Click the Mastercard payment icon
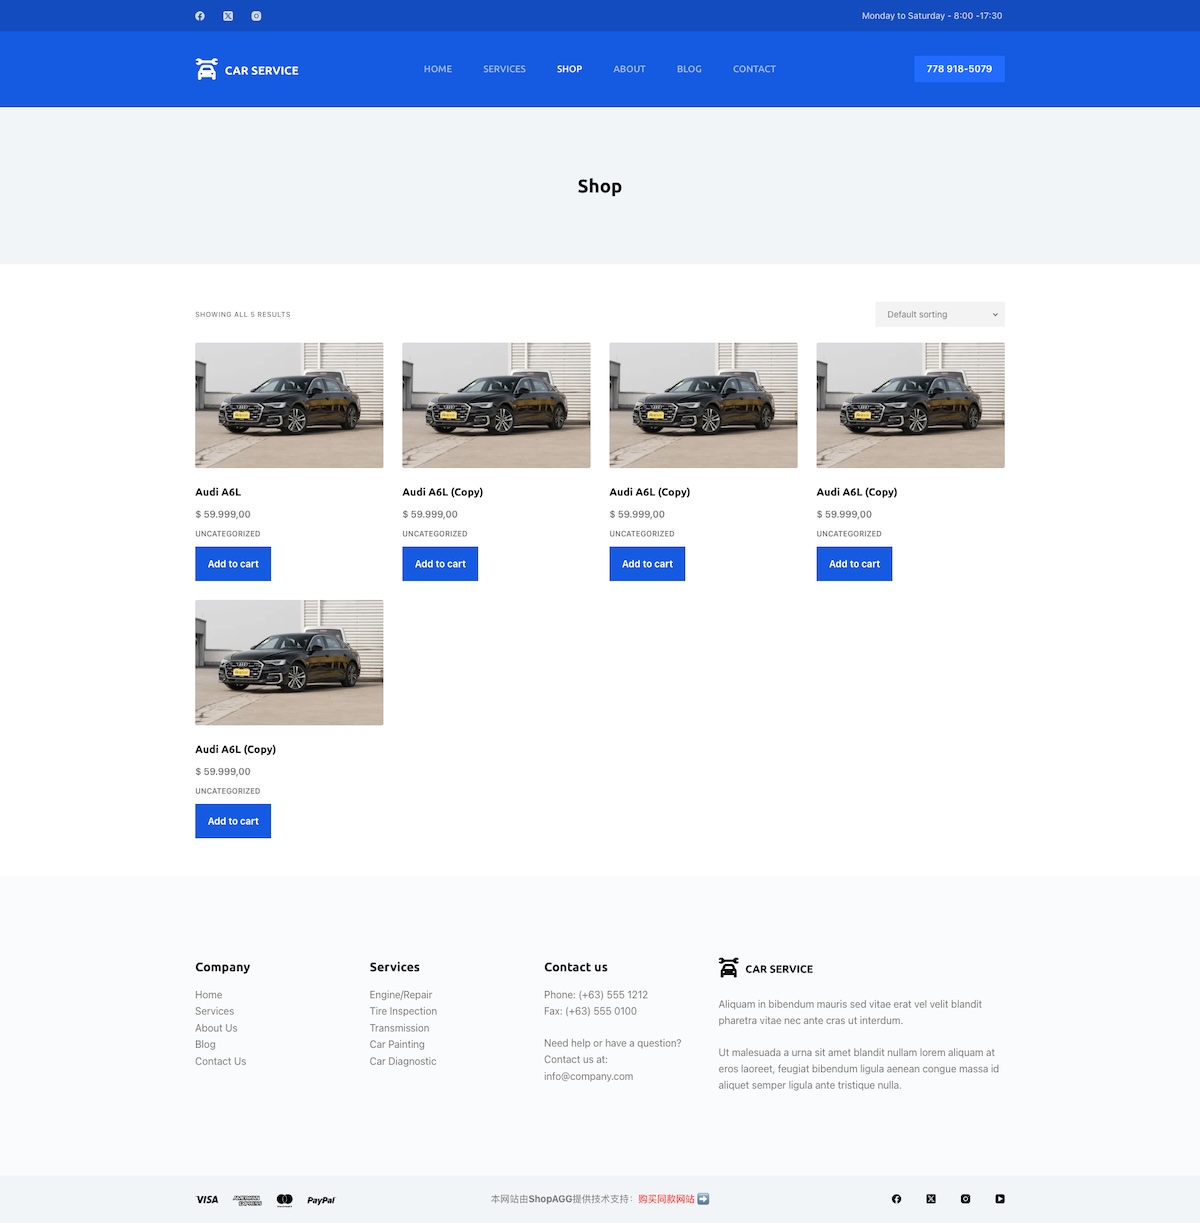The height and width of the screenshot is (1223, 1200). (x=285, y=1199)
